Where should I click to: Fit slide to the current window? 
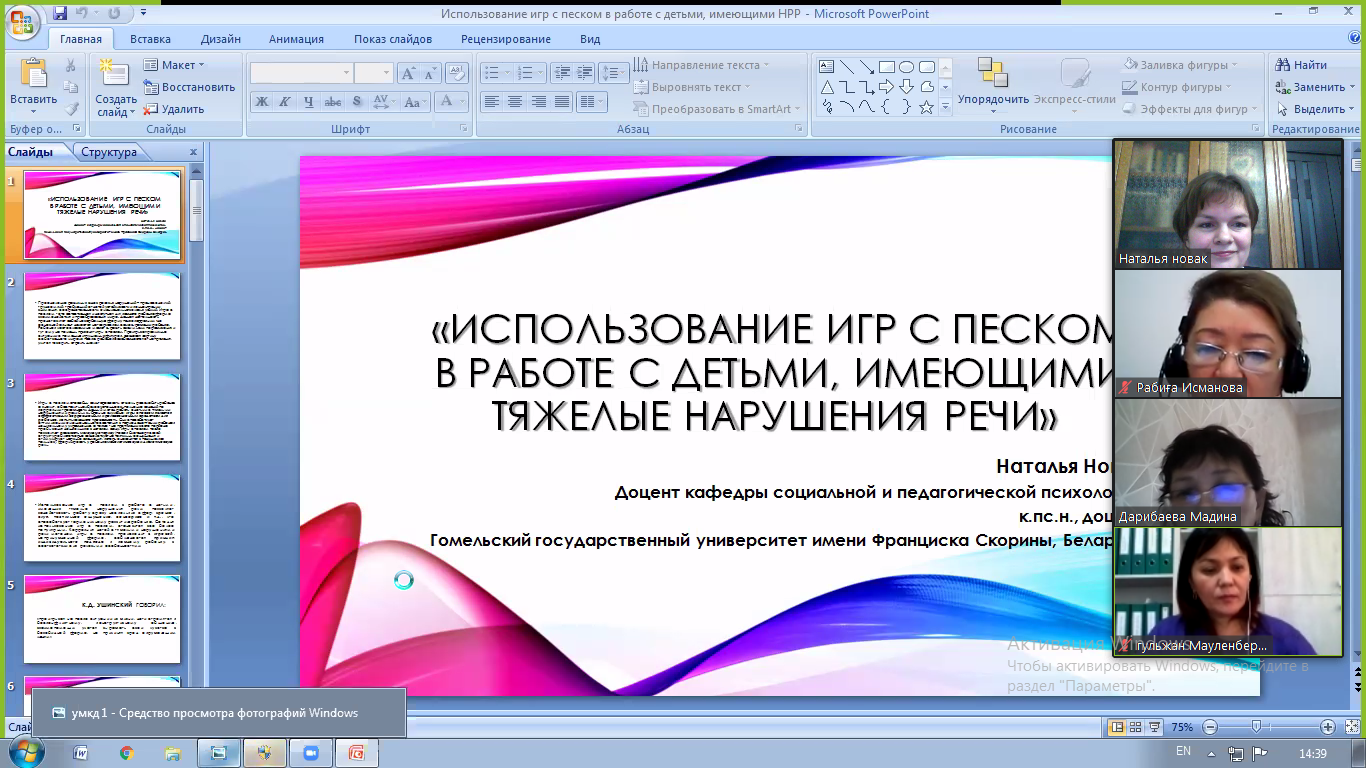point(1353,727)
